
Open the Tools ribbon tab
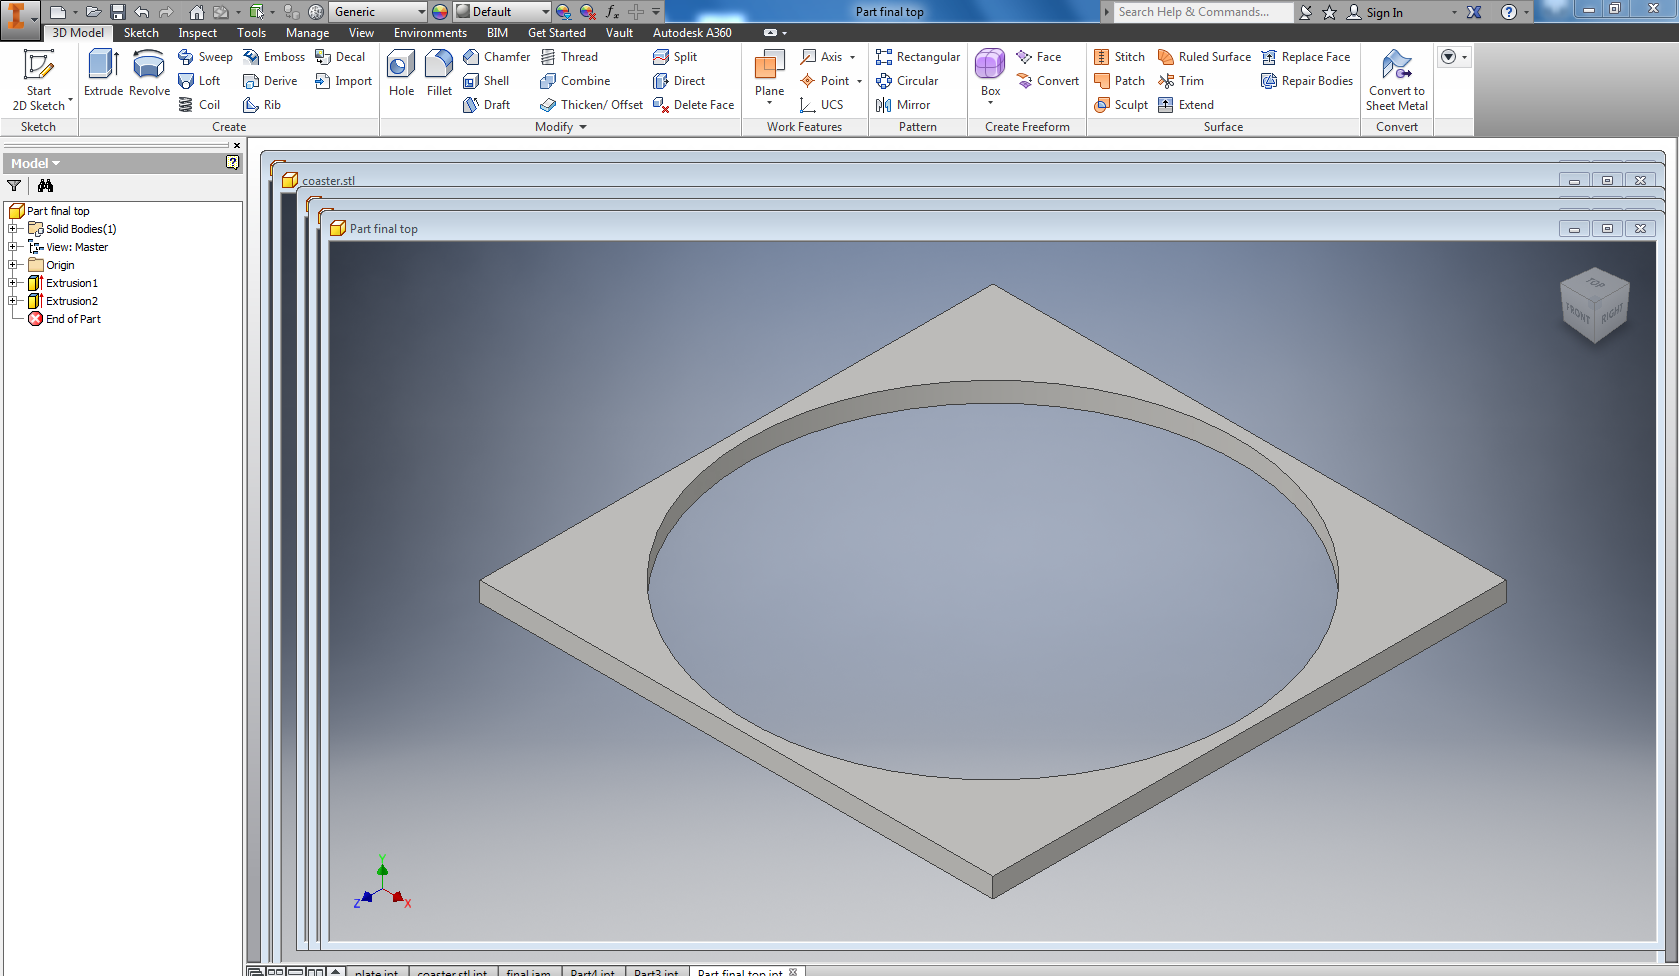(251, 33)
